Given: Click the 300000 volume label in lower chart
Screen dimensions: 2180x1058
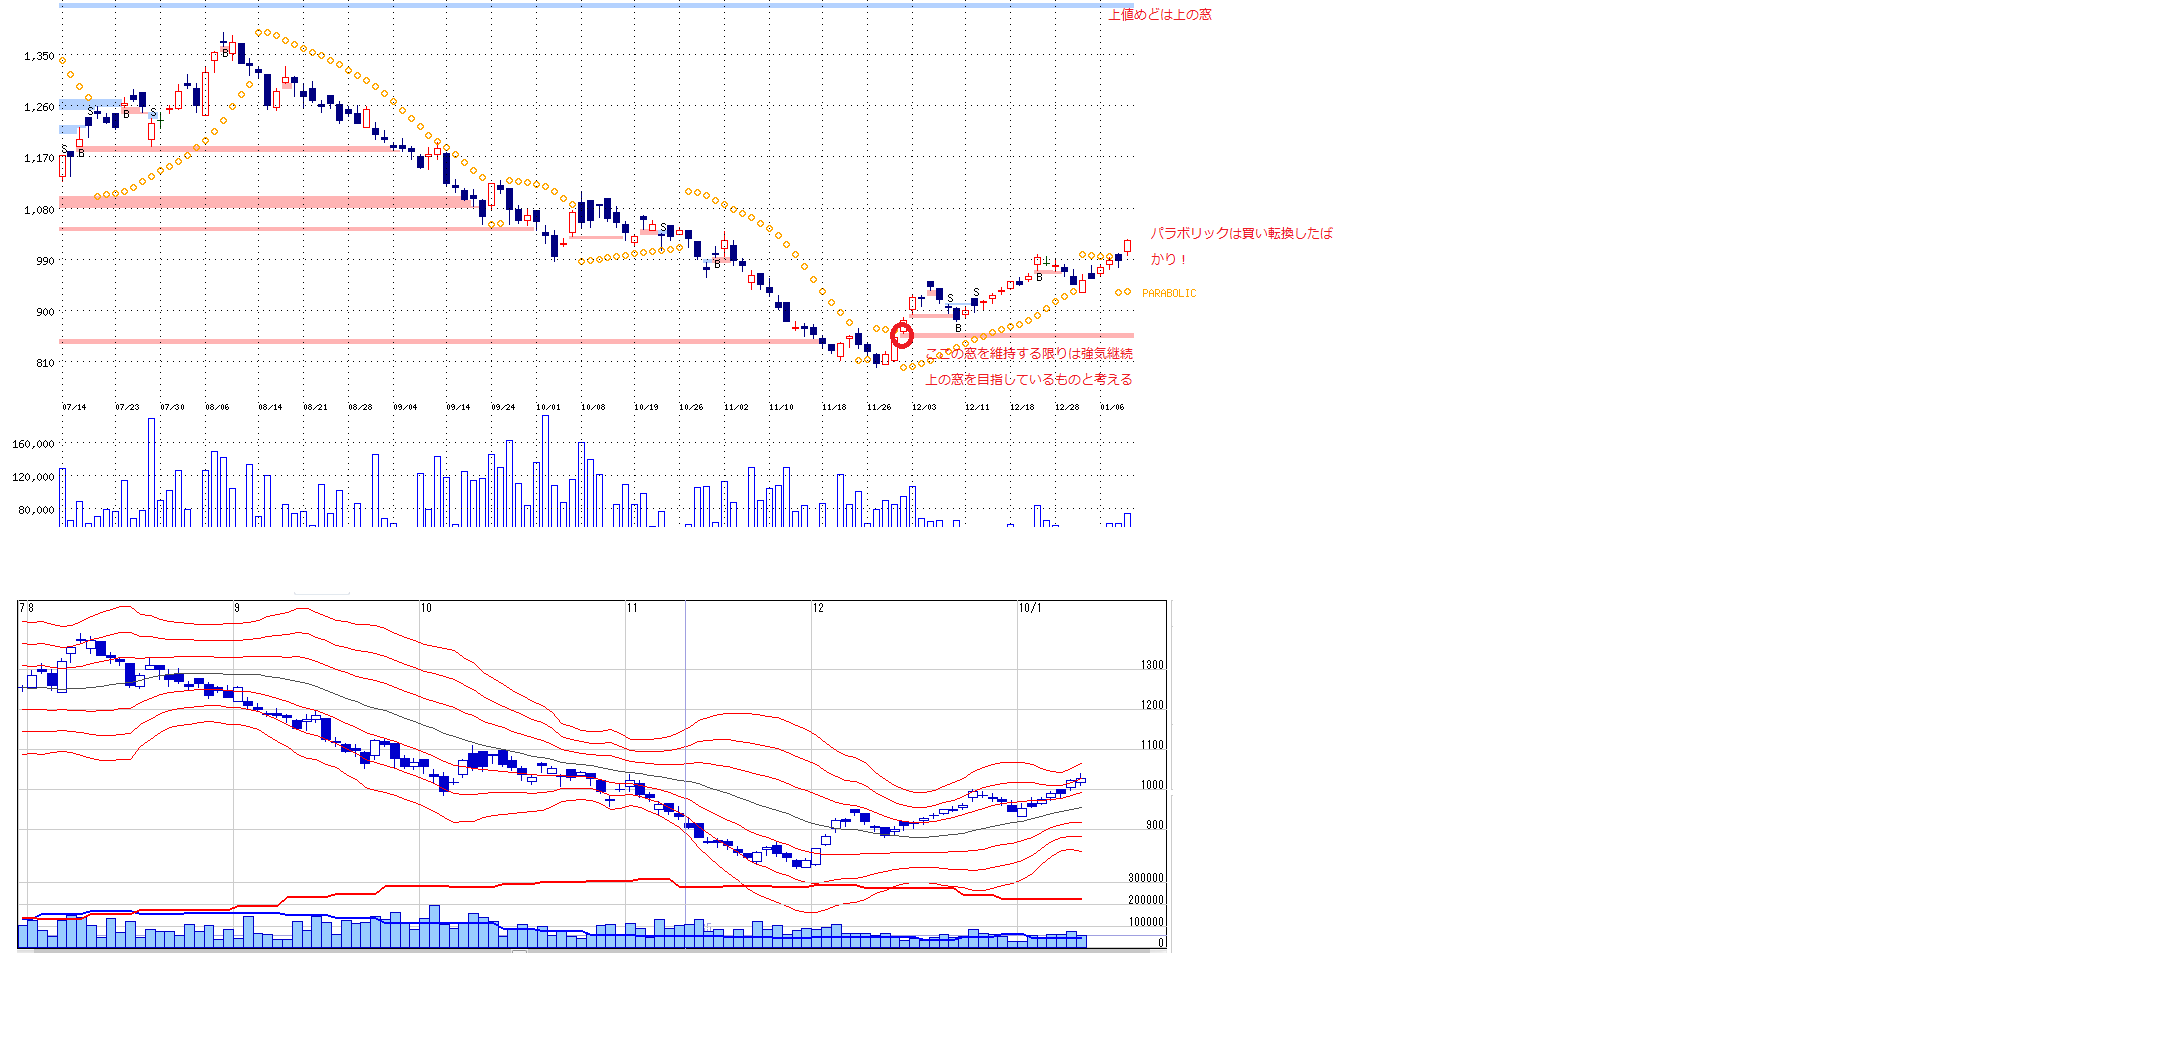Looking at the screenshot, I should [x=1146, y=878].
